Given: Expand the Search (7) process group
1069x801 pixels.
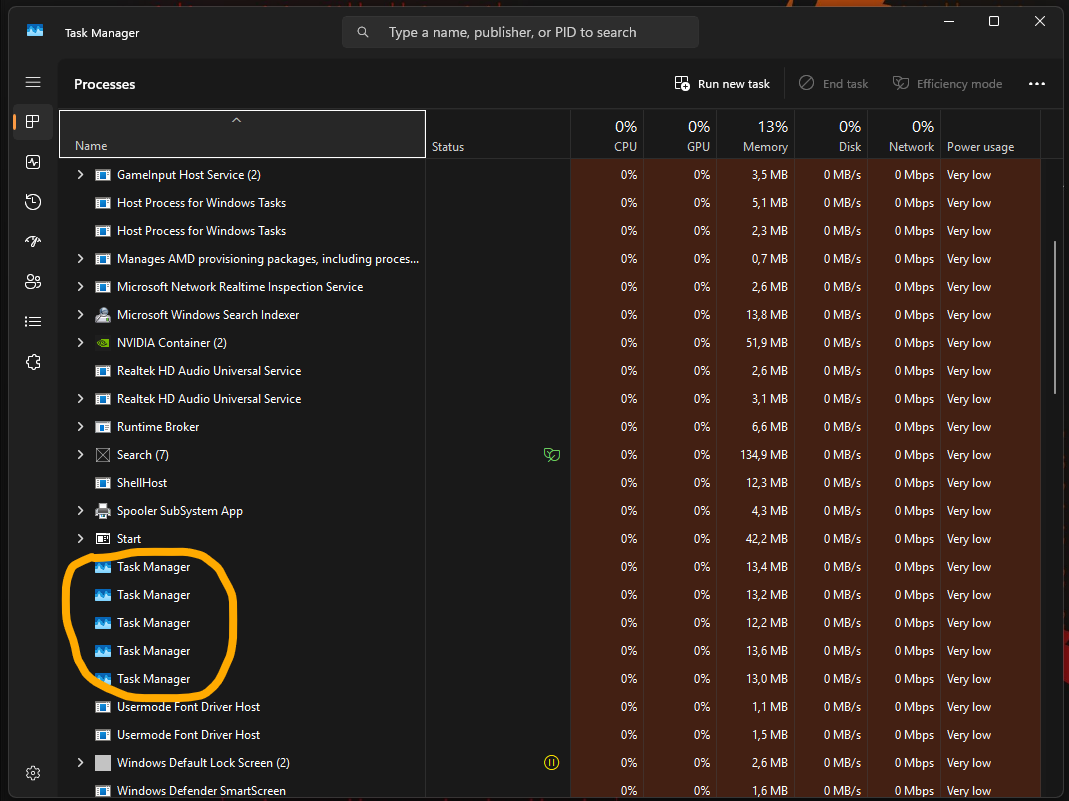Looking at the screenshot, I should [x=81, y=455].
